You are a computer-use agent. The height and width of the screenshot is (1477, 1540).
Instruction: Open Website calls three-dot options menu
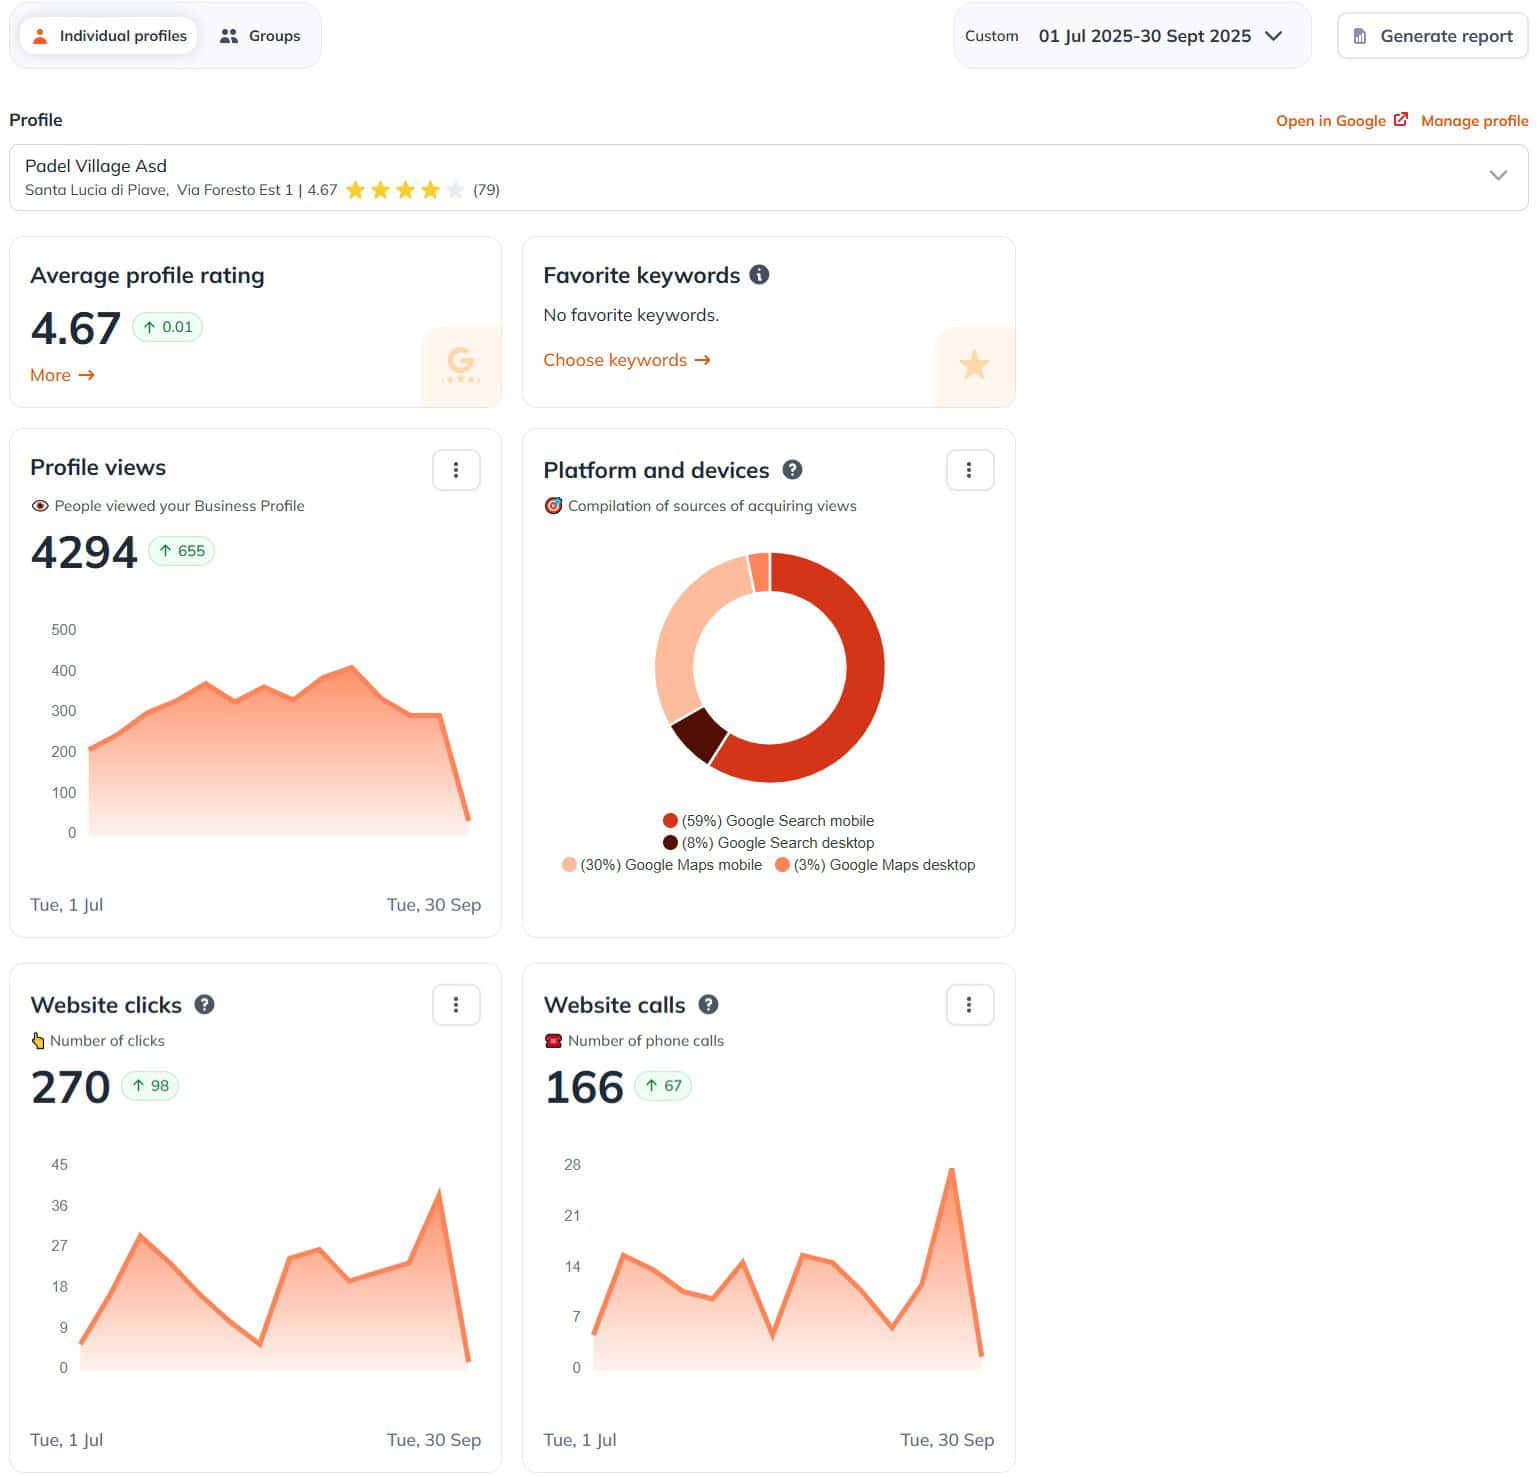click(x=969, y=1005)
